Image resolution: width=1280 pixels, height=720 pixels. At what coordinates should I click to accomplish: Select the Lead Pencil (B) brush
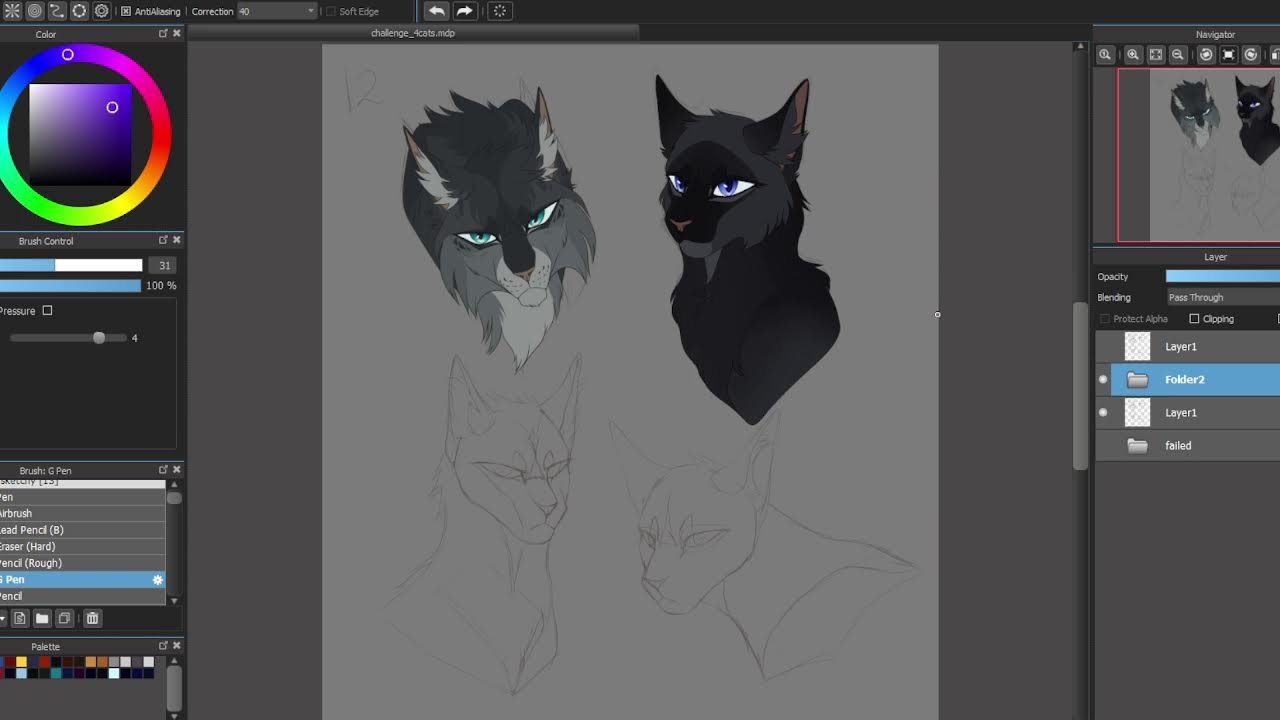82,530
